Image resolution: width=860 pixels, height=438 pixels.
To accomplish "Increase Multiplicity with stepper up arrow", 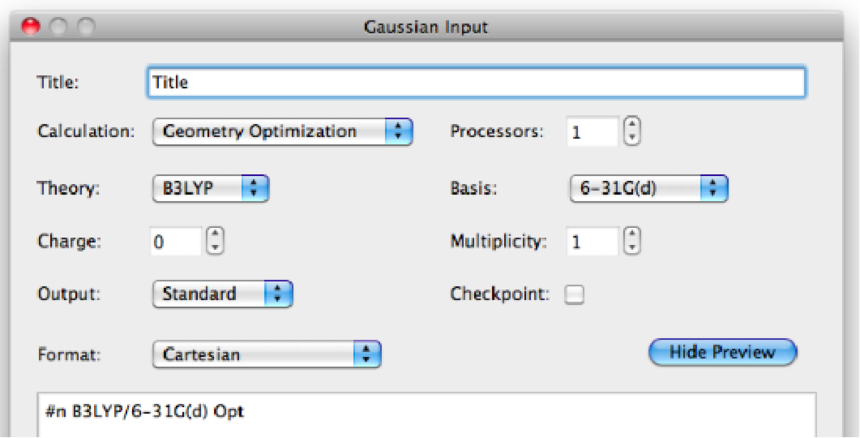I will [631, 234].
